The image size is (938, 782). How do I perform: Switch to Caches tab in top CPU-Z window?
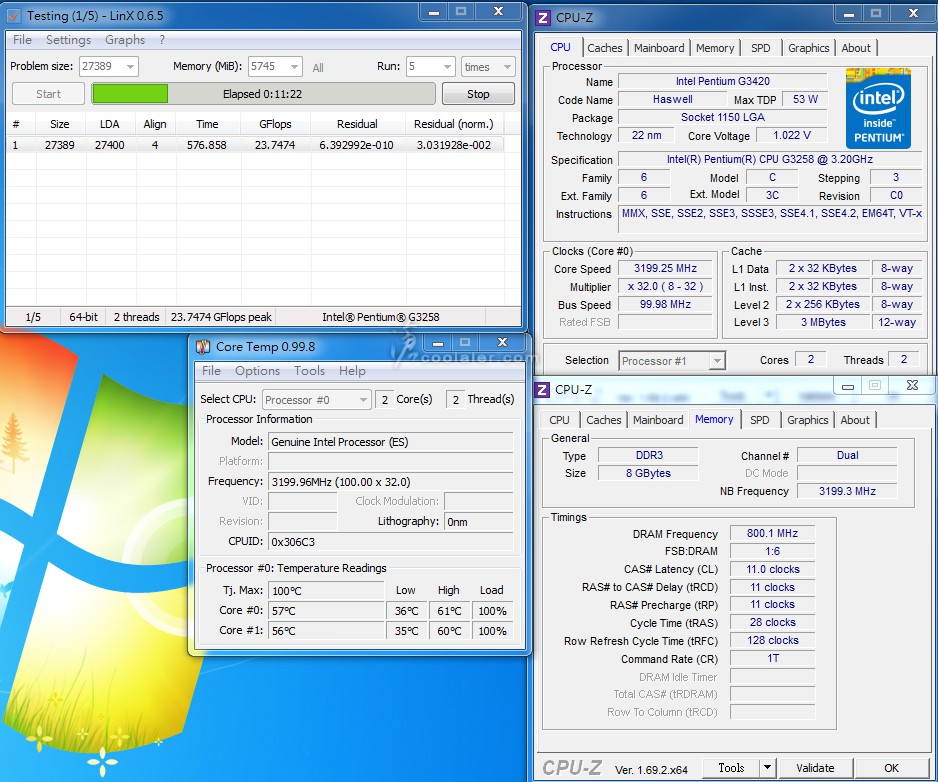pos(605,48)
